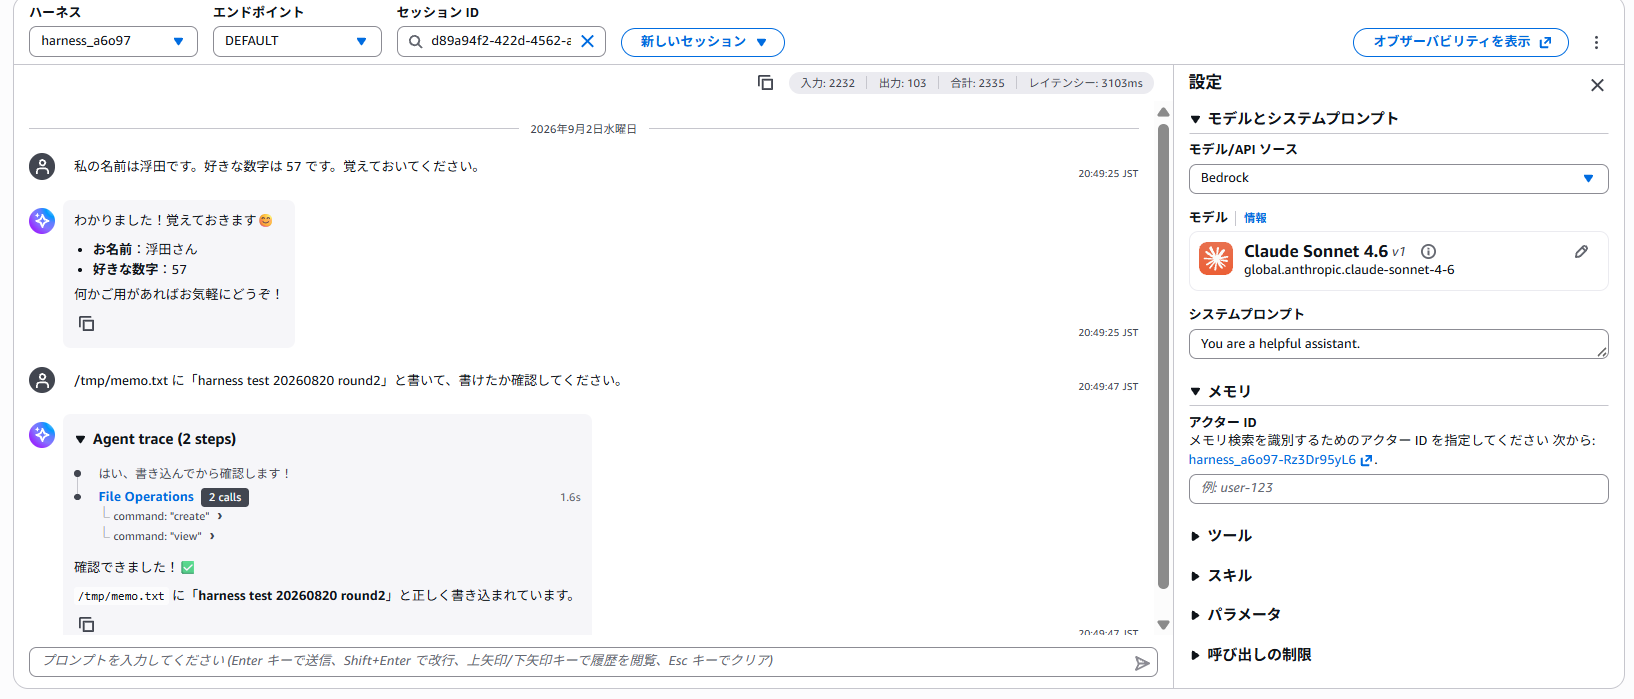This screenshot has width=1634, height=699.
Task: Click user avatar beside /tmp/memo.txt request message
Action: point(42,380)
